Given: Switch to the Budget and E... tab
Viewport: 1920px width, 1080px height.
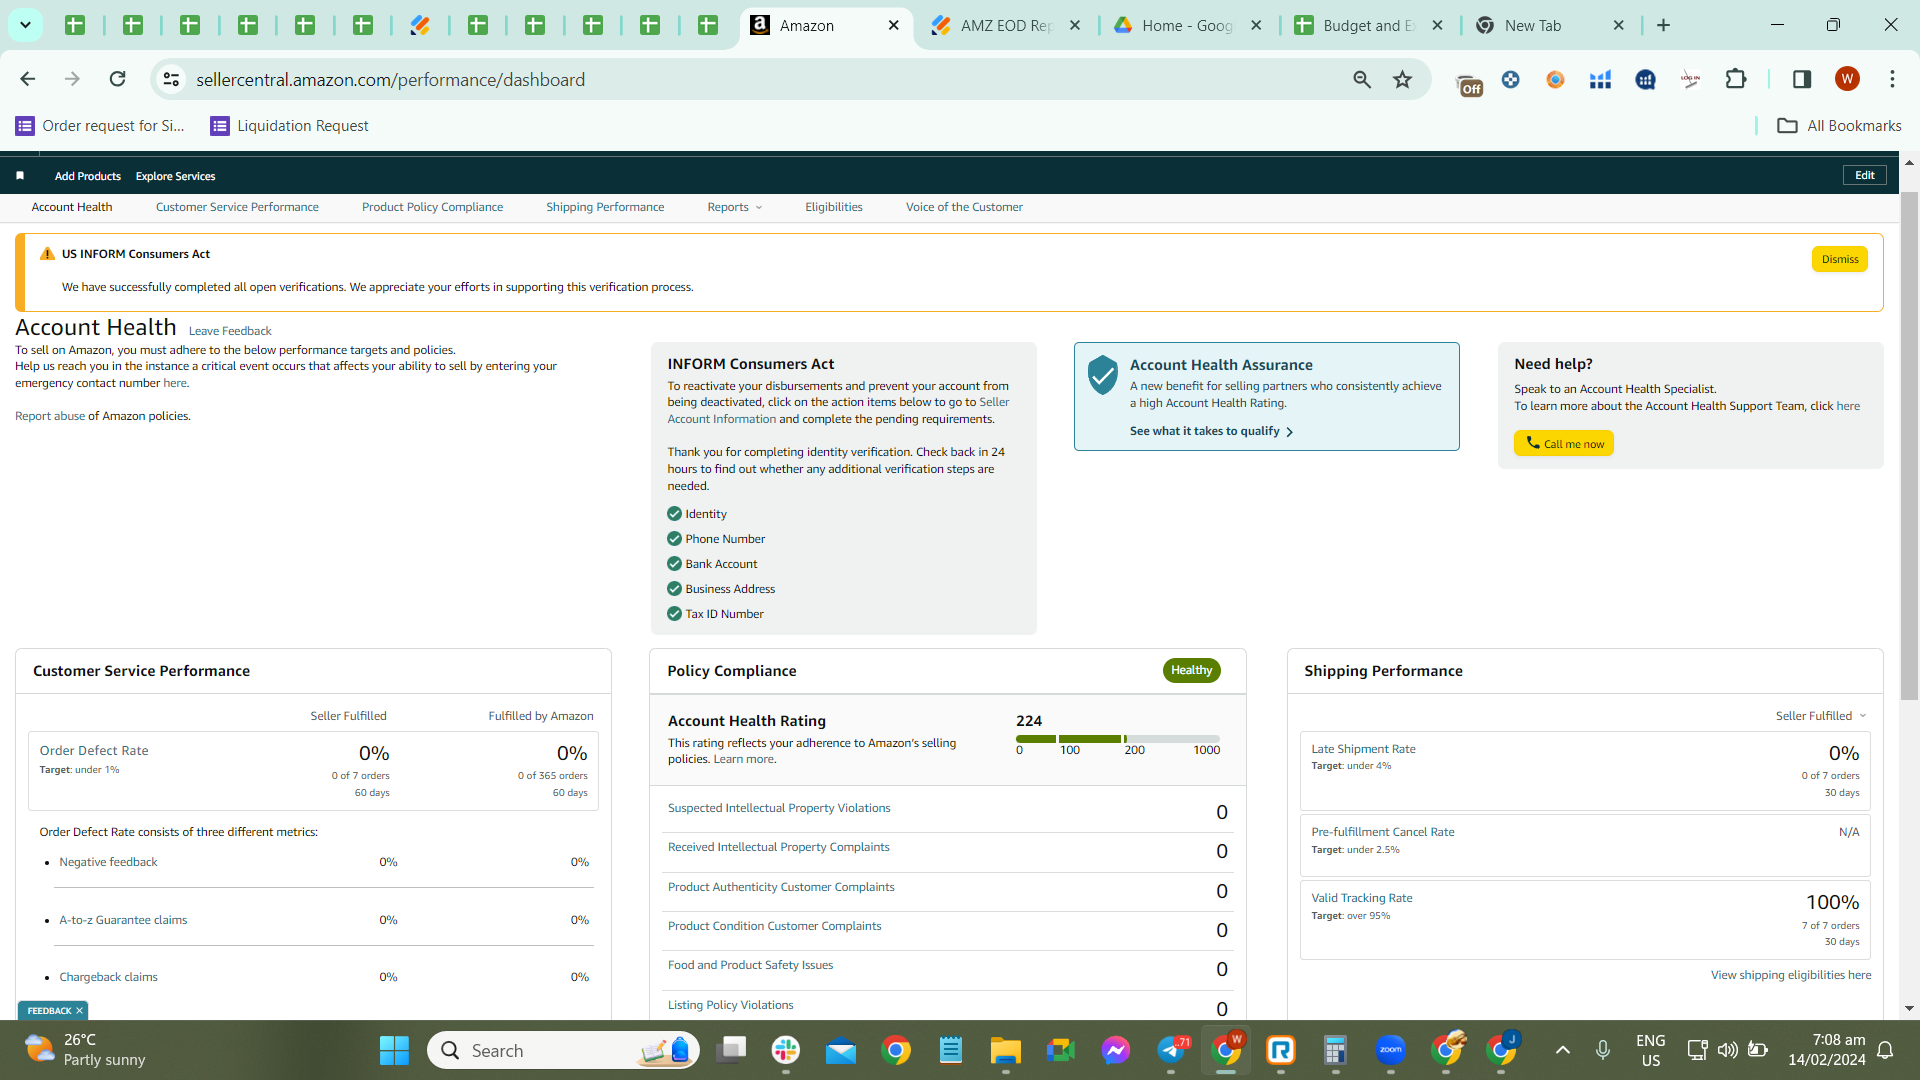Looking at the screenshot, I should tap(1369, 25).
